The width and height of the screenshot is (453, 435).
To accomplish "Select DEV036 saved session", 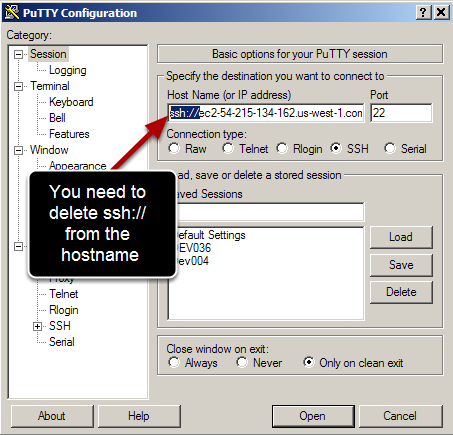I will coord(194,248).
